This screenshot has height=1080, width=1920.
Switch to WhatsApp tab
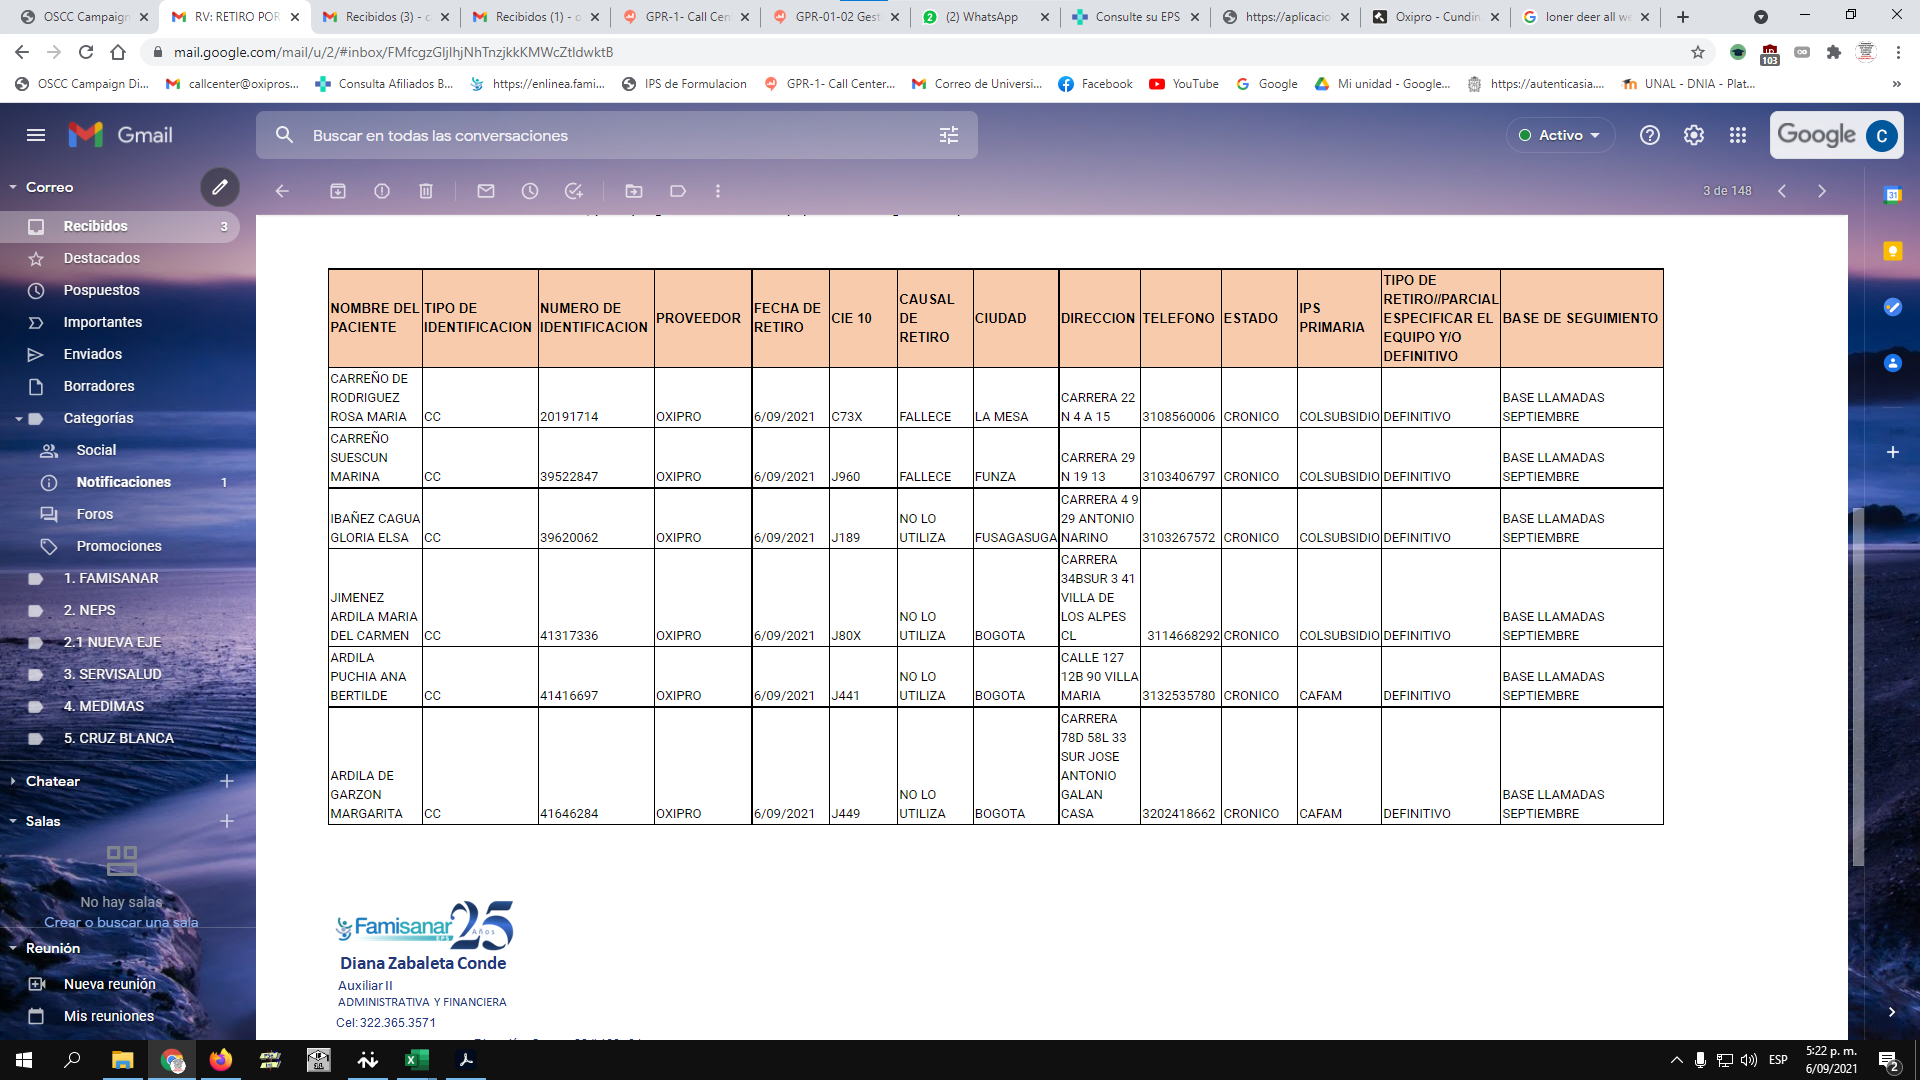coord(985,17)
